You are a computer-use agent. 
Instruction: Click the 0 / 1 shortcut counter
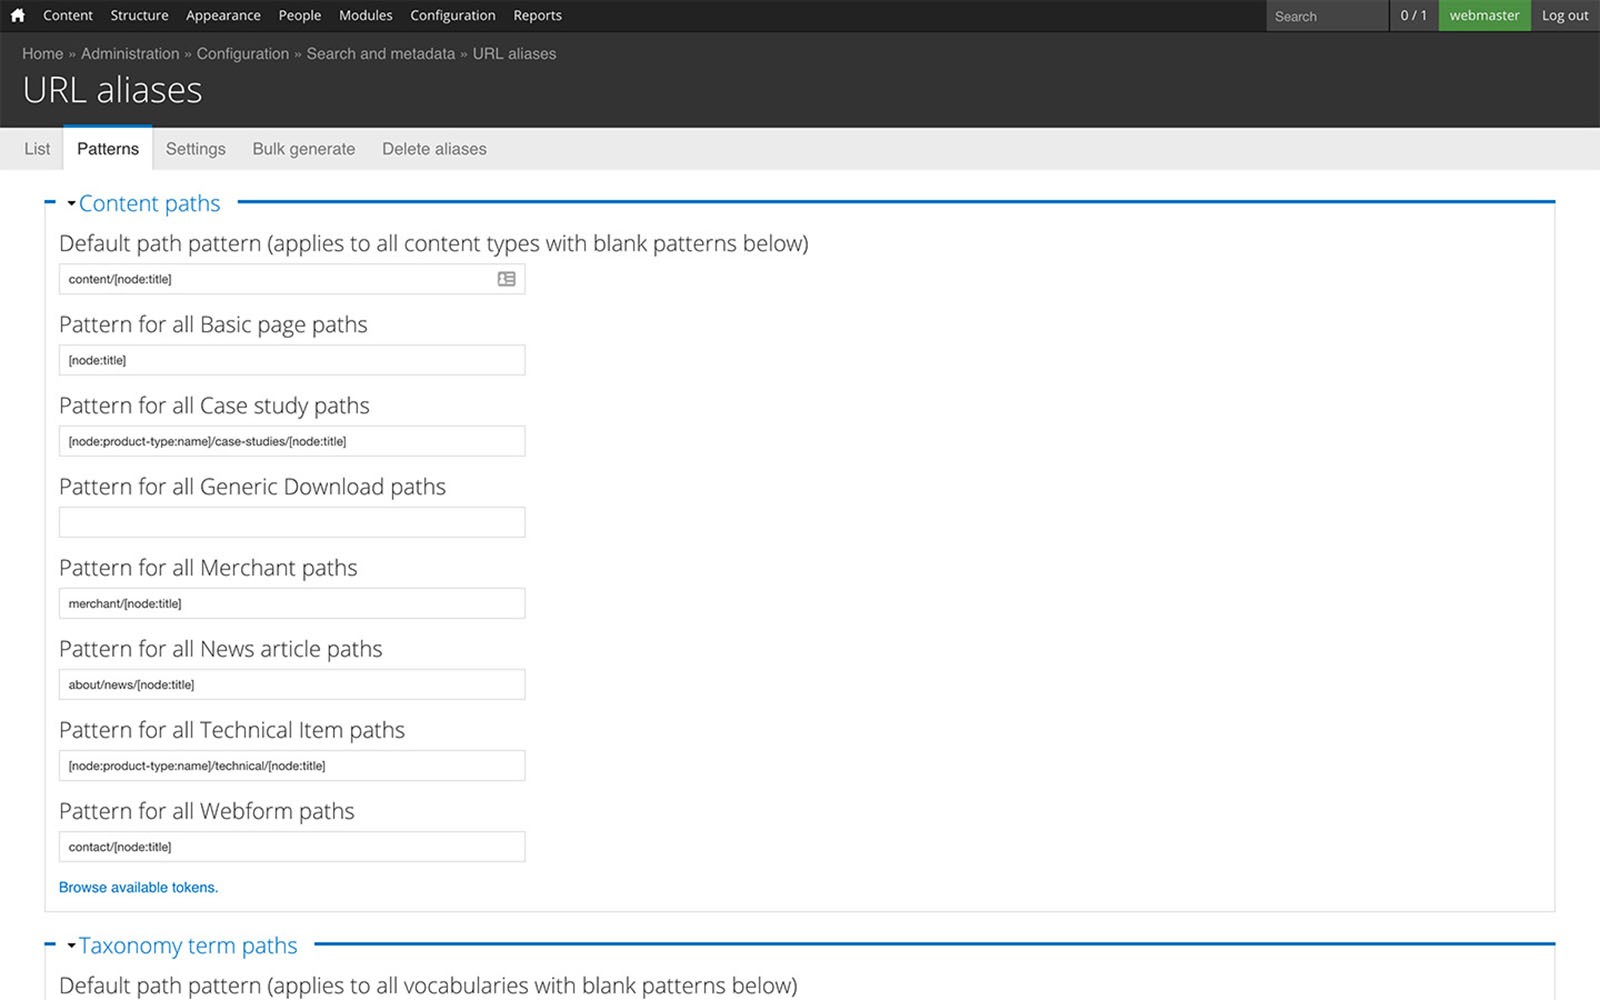1413,15
